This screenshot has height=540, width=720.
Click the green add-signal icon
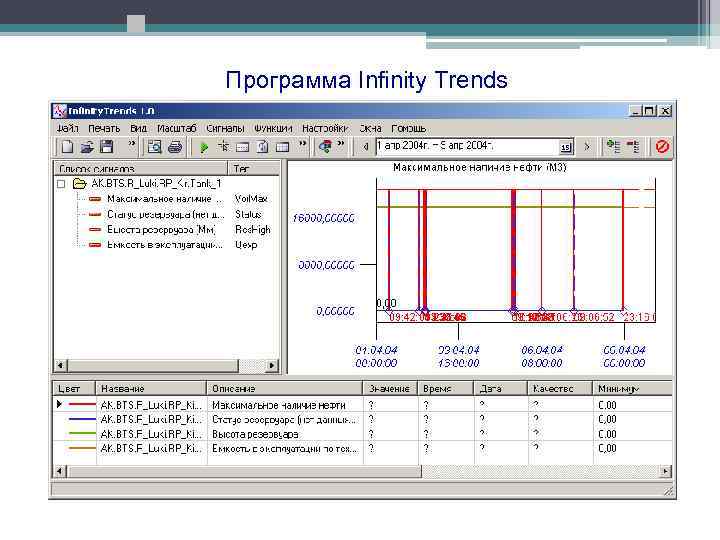tap(613, 146)
